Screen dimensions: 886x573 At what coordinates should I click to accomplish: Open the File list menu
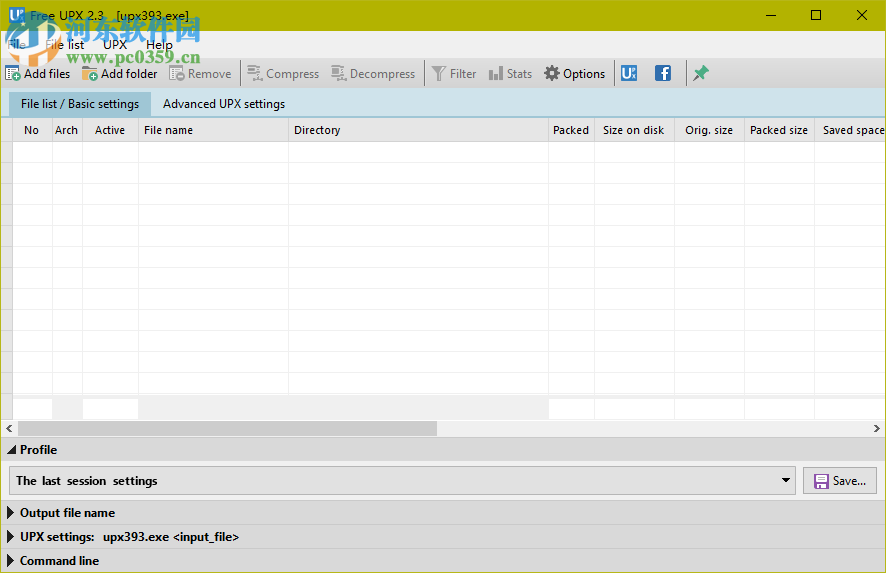click(x=65, y=45)
